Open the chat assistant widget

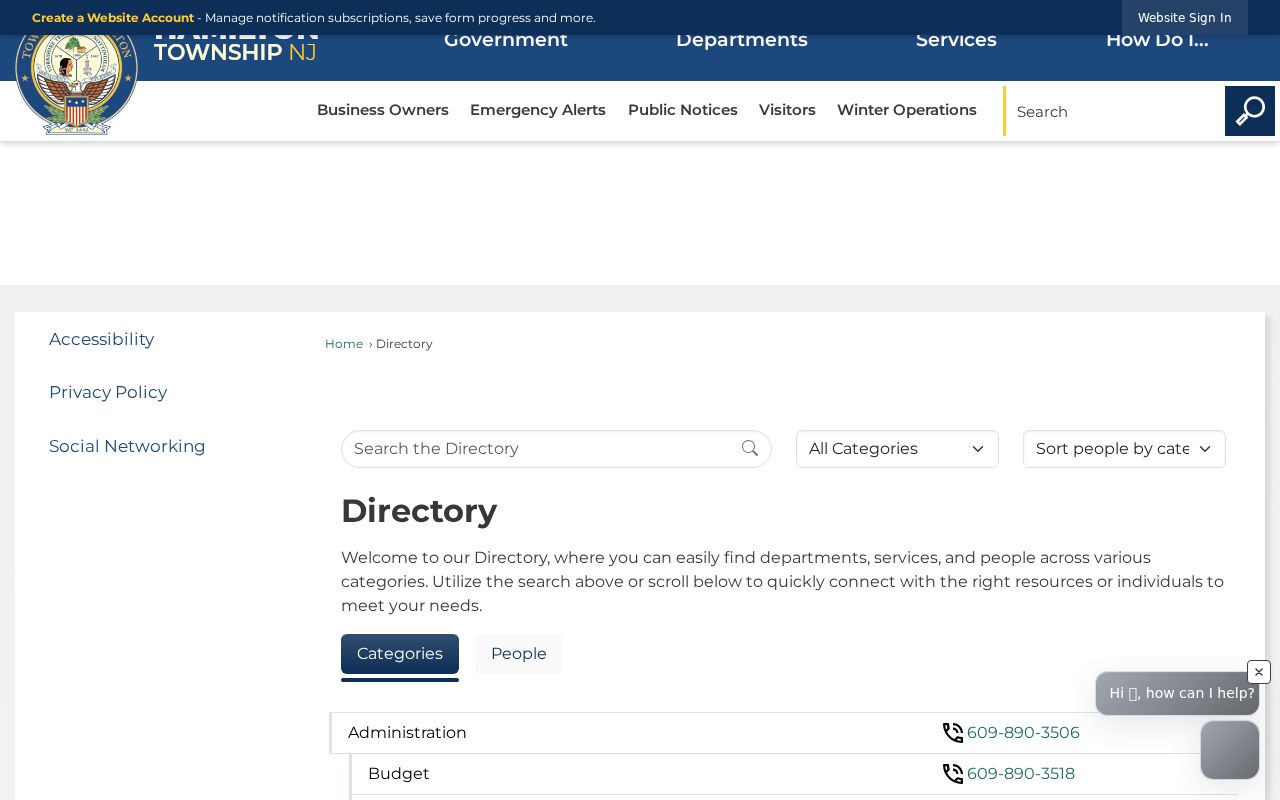coord(1230,750)
